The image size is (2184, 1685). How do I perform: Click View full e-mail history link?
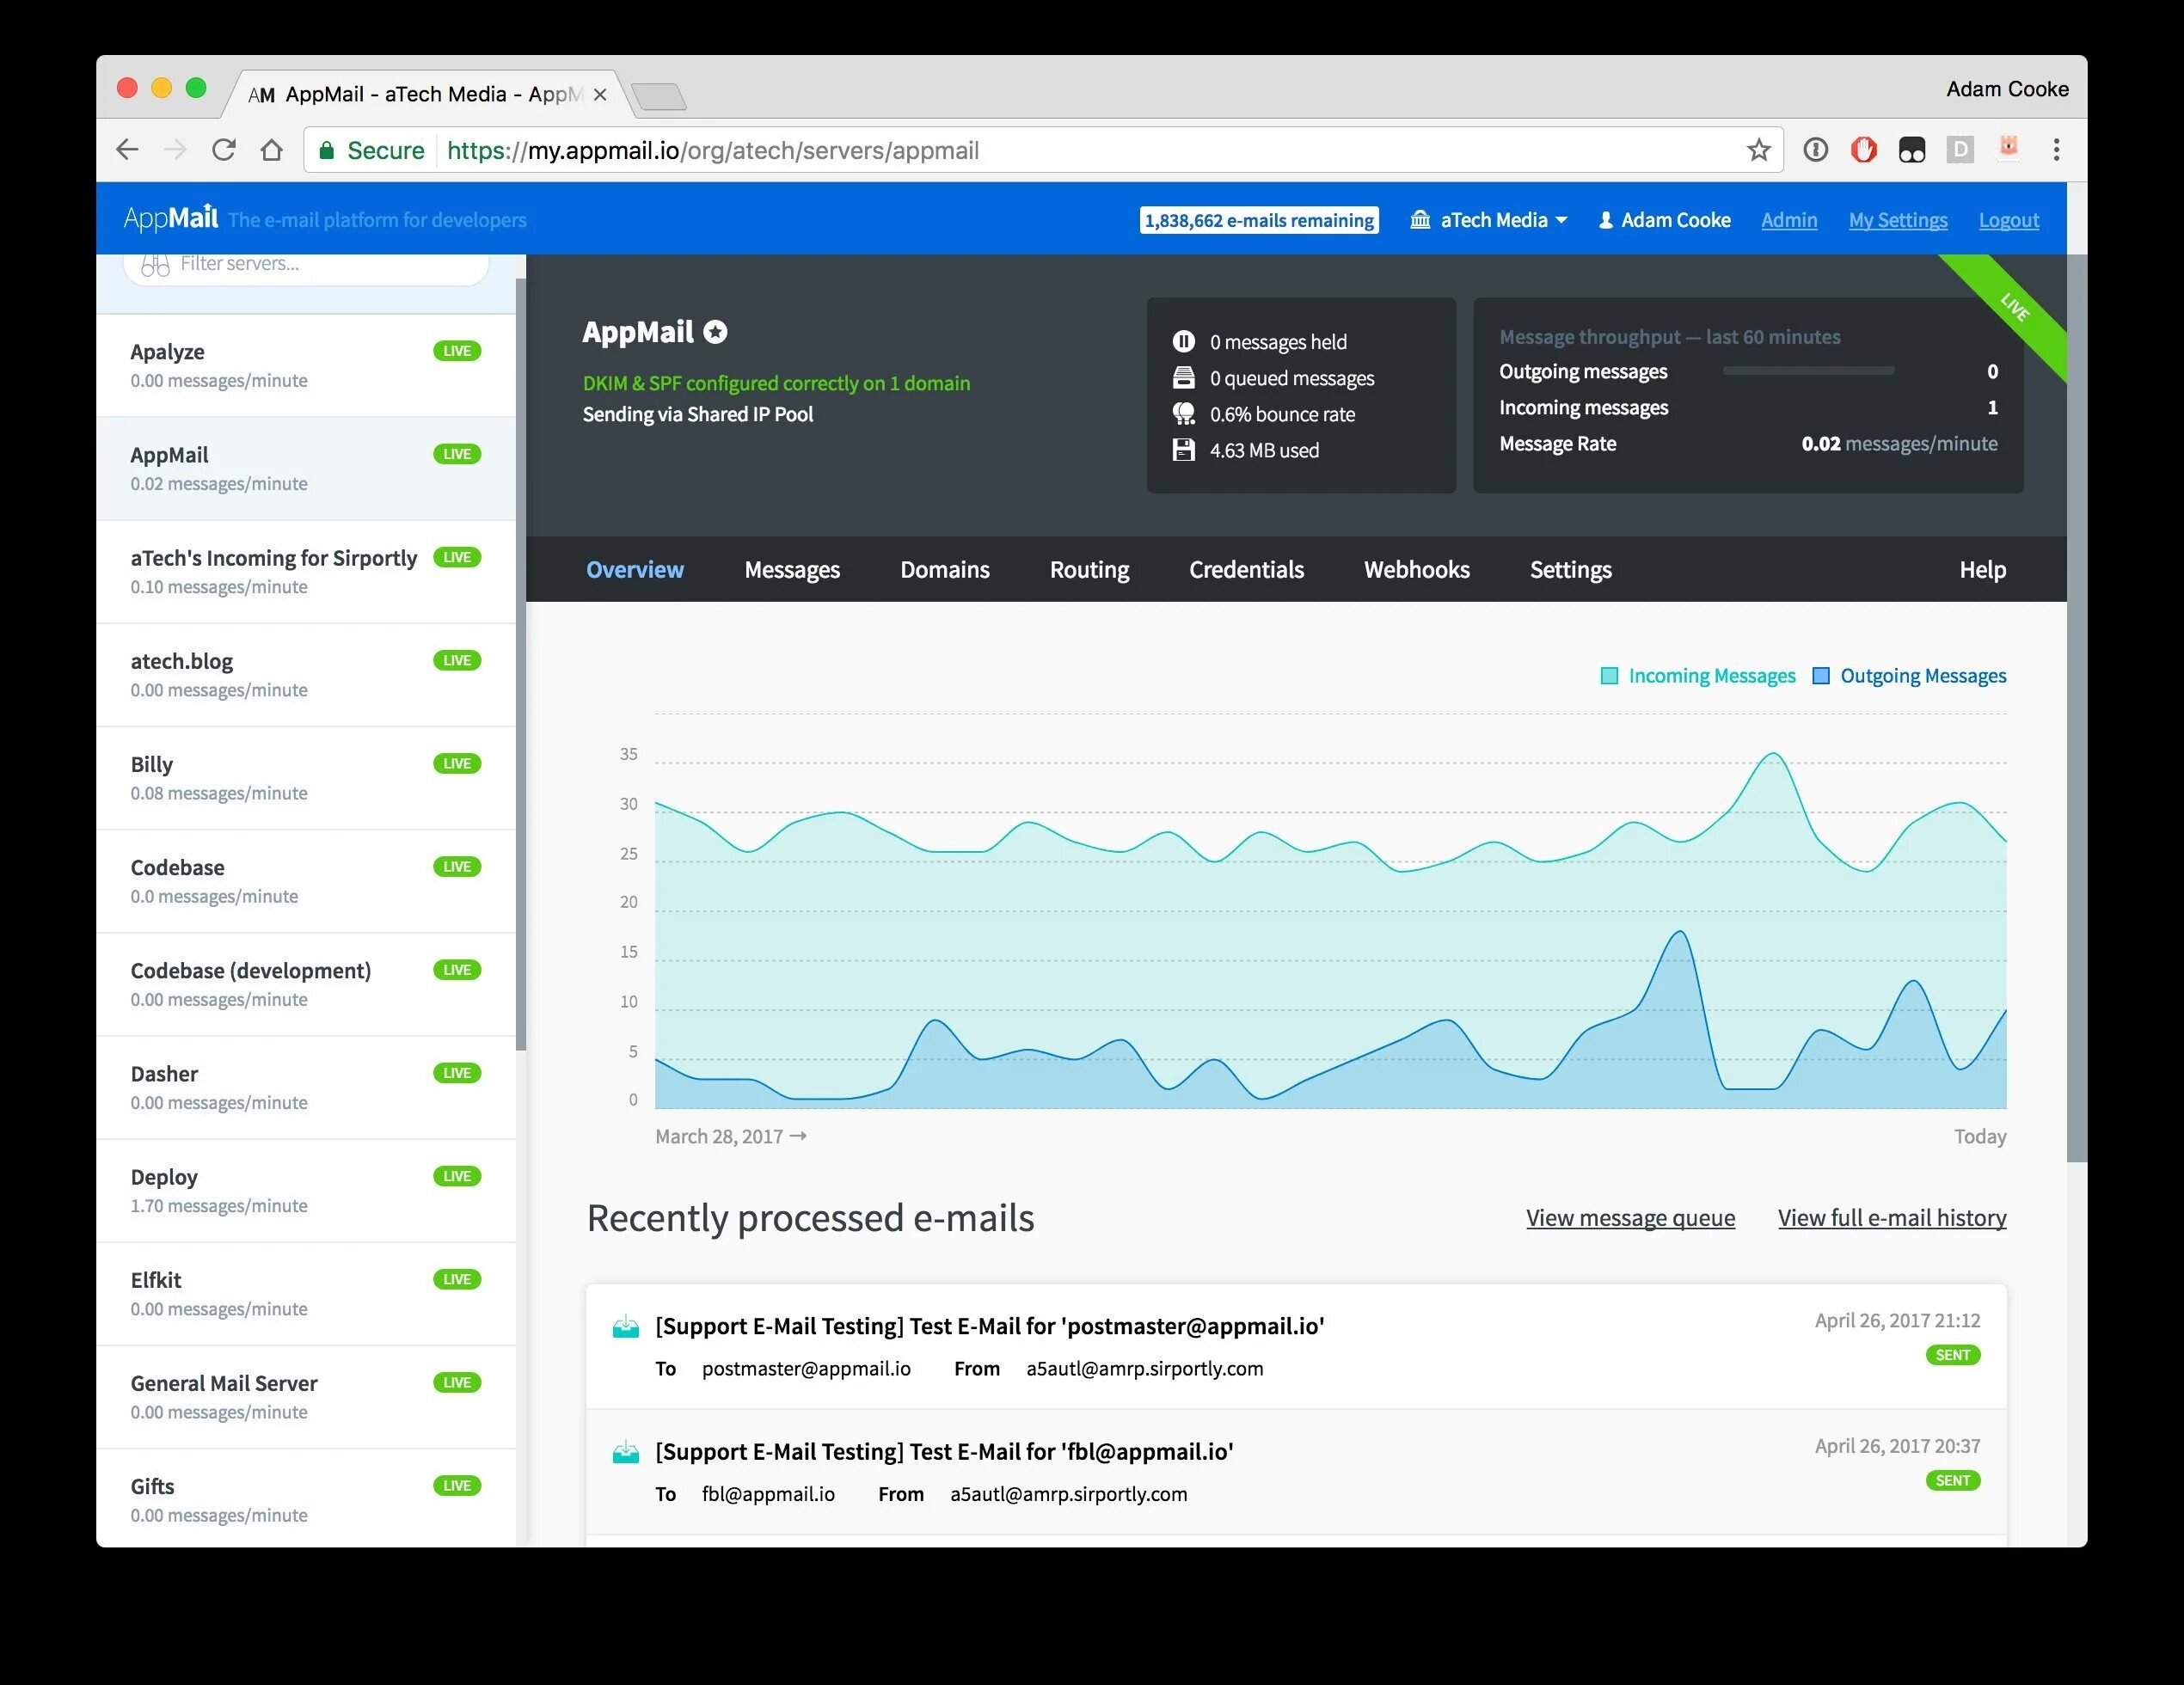click(x=1892, y=1217)
